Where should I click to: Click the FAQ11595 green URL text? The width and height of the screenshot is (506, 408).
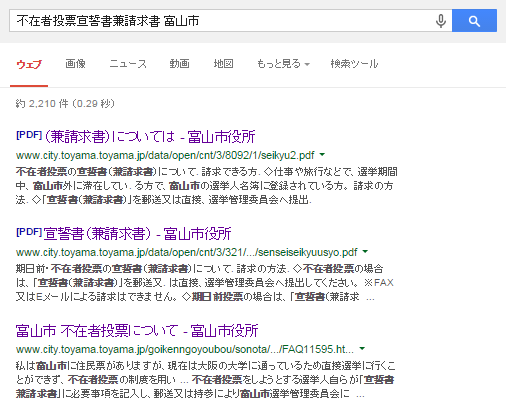185,349
